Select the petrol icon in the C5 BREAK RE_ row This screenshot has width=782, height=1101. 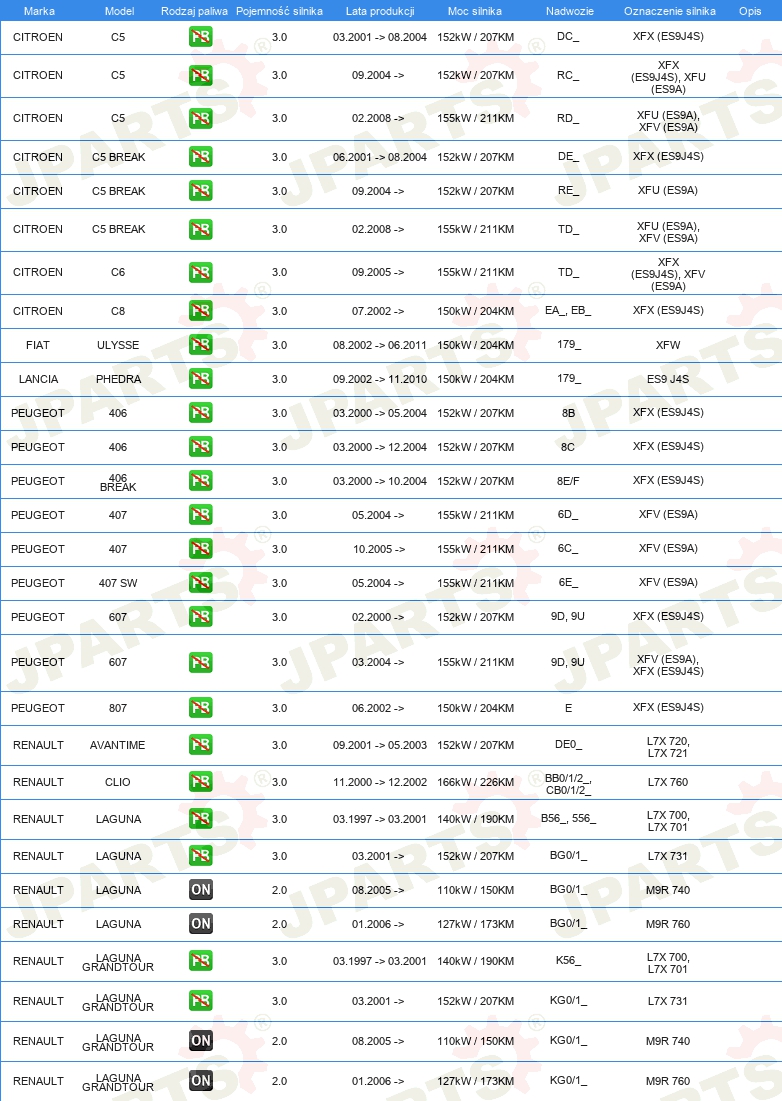click(x=201, y=190)
